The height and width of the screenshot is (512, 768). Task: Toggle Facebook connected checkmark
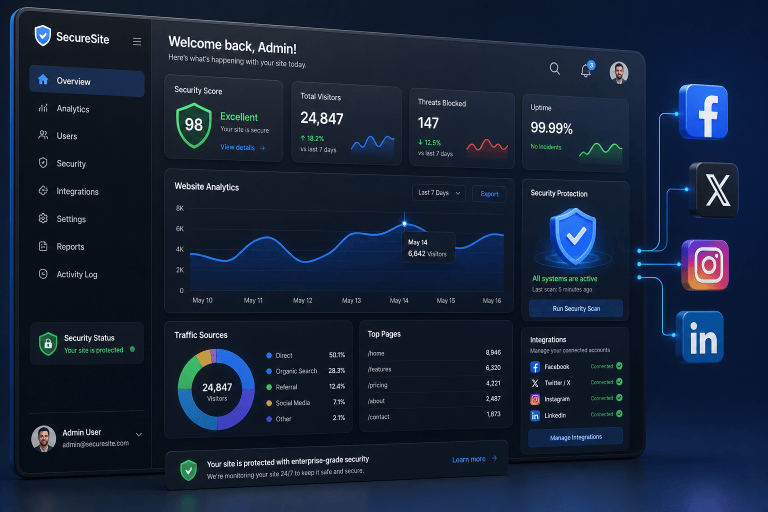619,366
